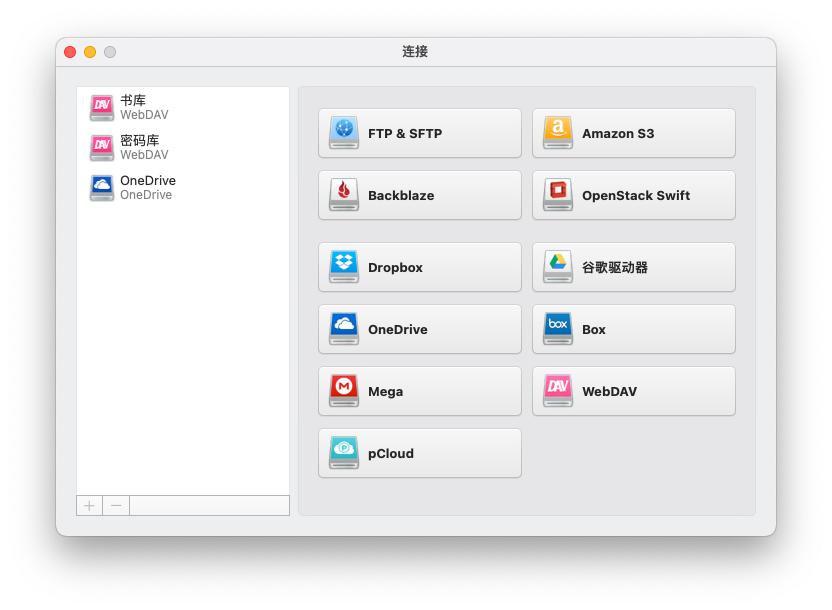This screenshot has height=610, width=832.
Task: Click the gray OneDrive subtitle in sidebar
Action: point(146,195)
